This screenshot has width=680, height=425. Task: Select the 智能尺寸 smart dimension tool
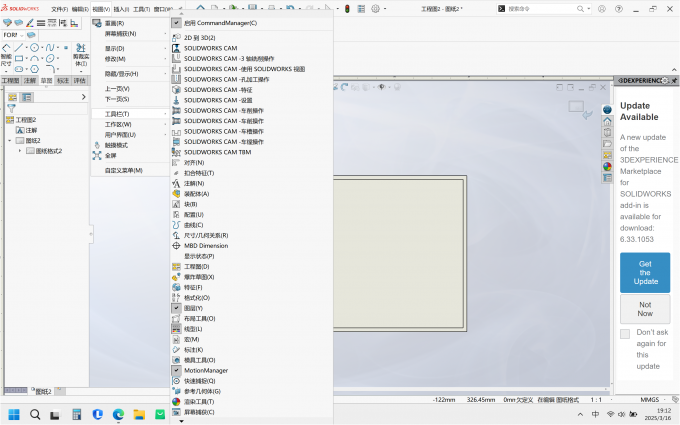(x=6, y=55)
